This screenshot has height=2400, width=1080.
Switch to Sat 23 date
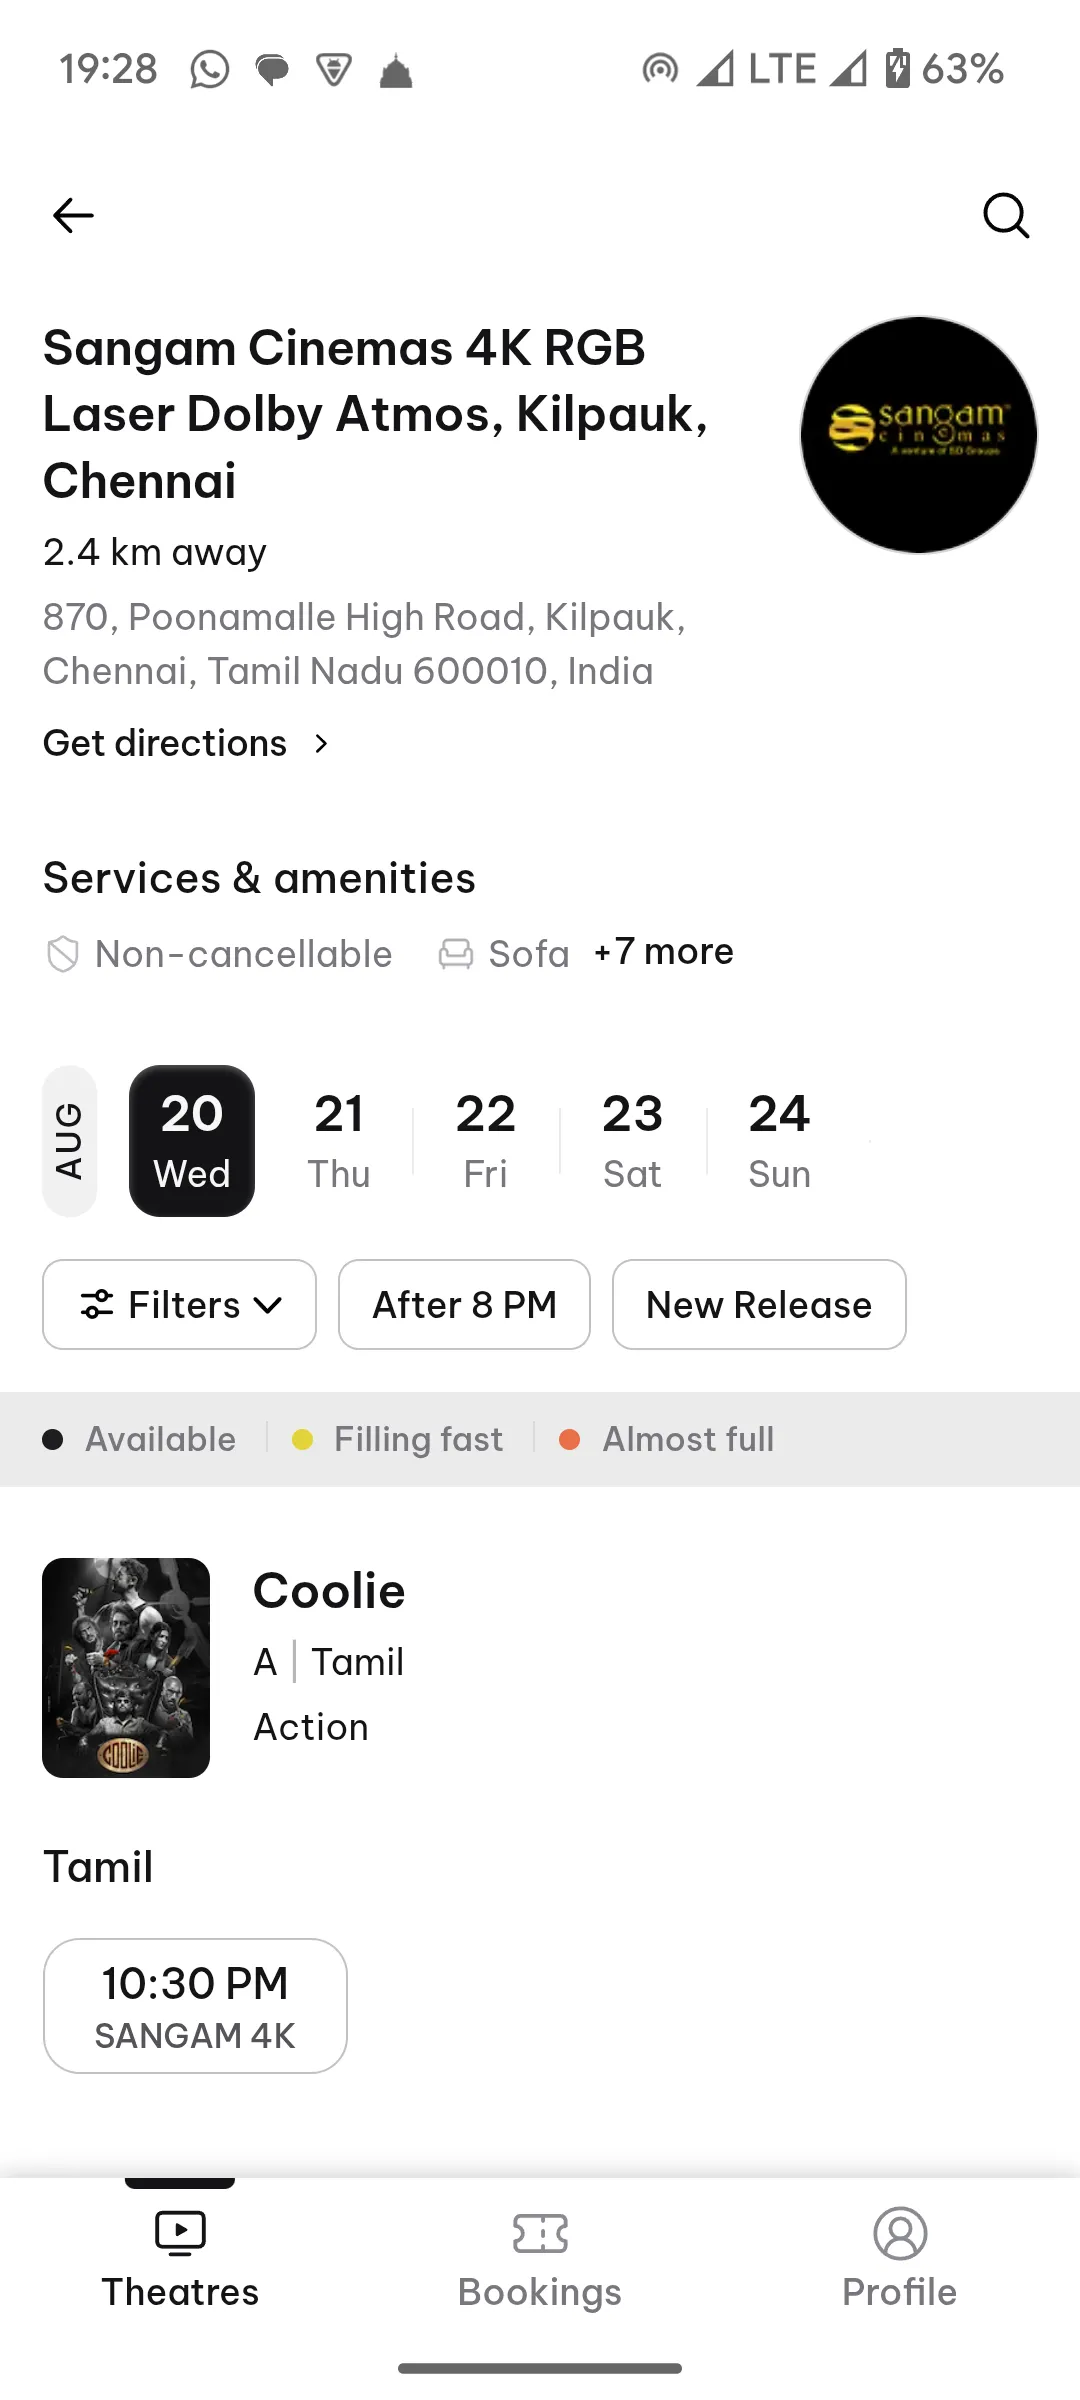(x=632, y=1141)
